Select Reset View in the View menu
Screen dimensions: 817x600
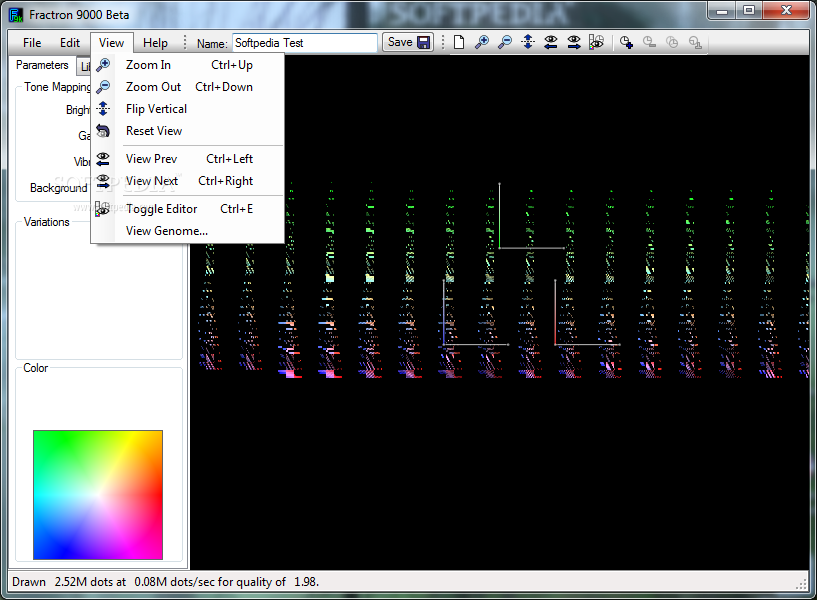point(154,131)
